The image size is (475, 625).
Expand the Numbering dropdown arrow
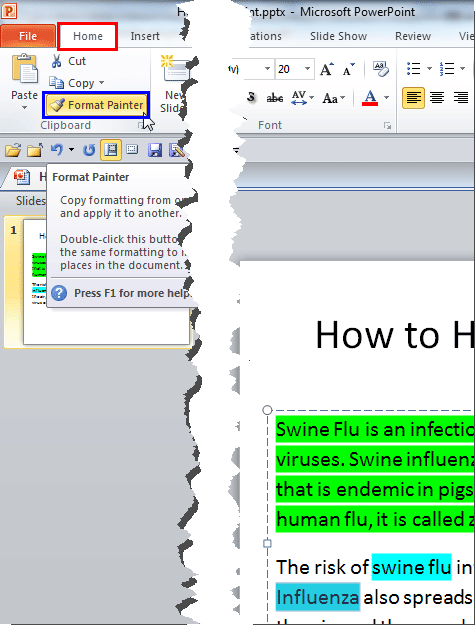[462, 69]
